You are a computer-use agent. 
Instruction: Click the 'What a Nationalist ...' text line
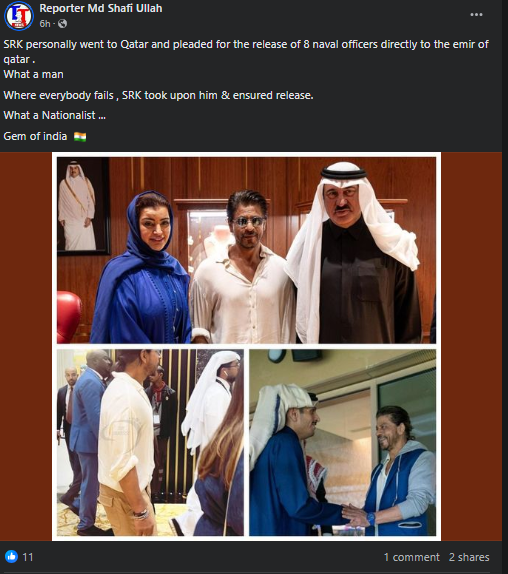tap(55, 115)
